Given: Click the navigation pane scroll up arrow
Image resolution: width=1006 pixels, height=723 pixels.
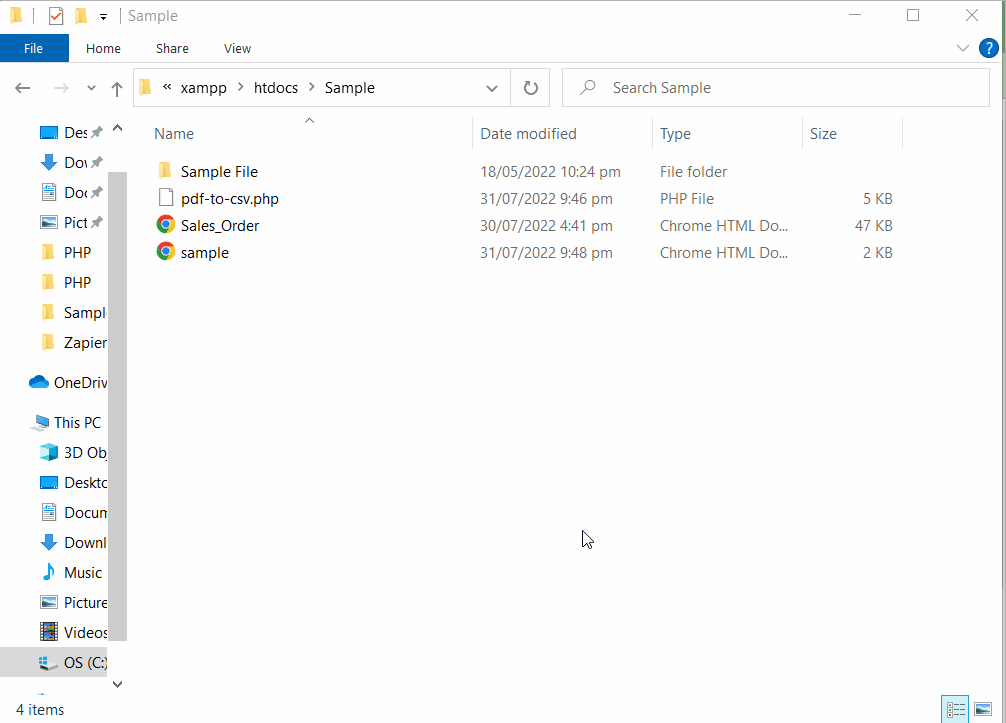Looking at the screenshot, I should 117,128.
